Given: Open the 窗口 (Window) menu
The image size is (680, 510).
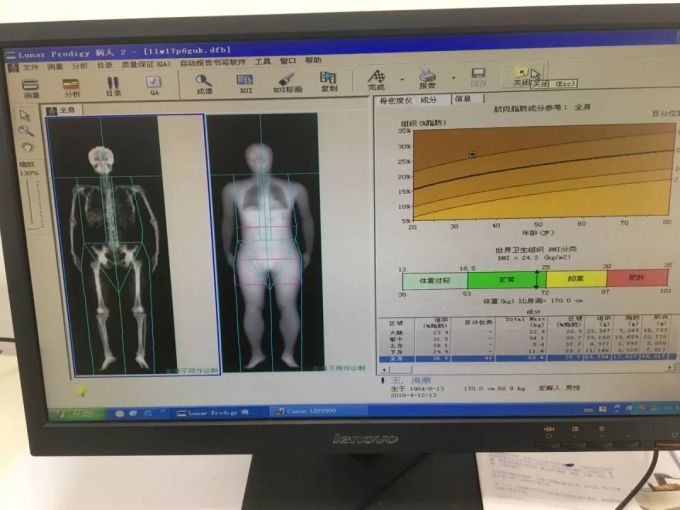Looking at the screenshot, I should point(288,61).
